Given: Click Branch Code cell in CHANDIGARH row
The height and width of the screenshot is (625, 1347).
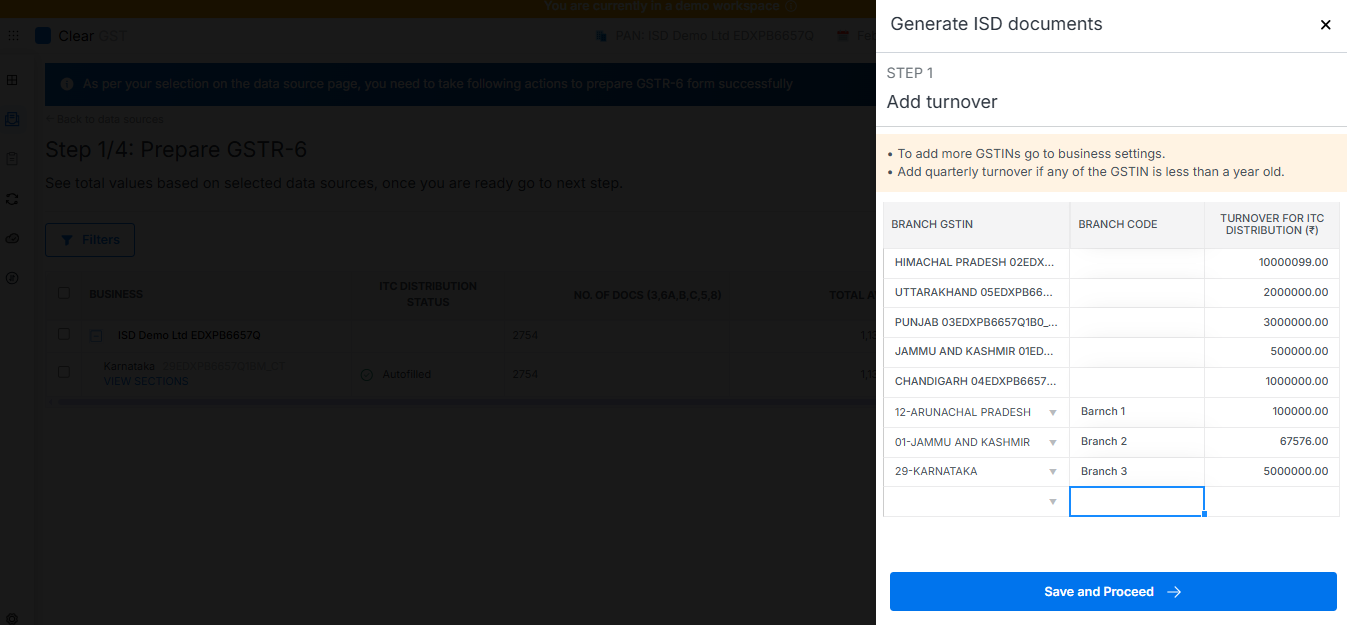Looking at the screenshot, I should click(x=1137, y=382).
